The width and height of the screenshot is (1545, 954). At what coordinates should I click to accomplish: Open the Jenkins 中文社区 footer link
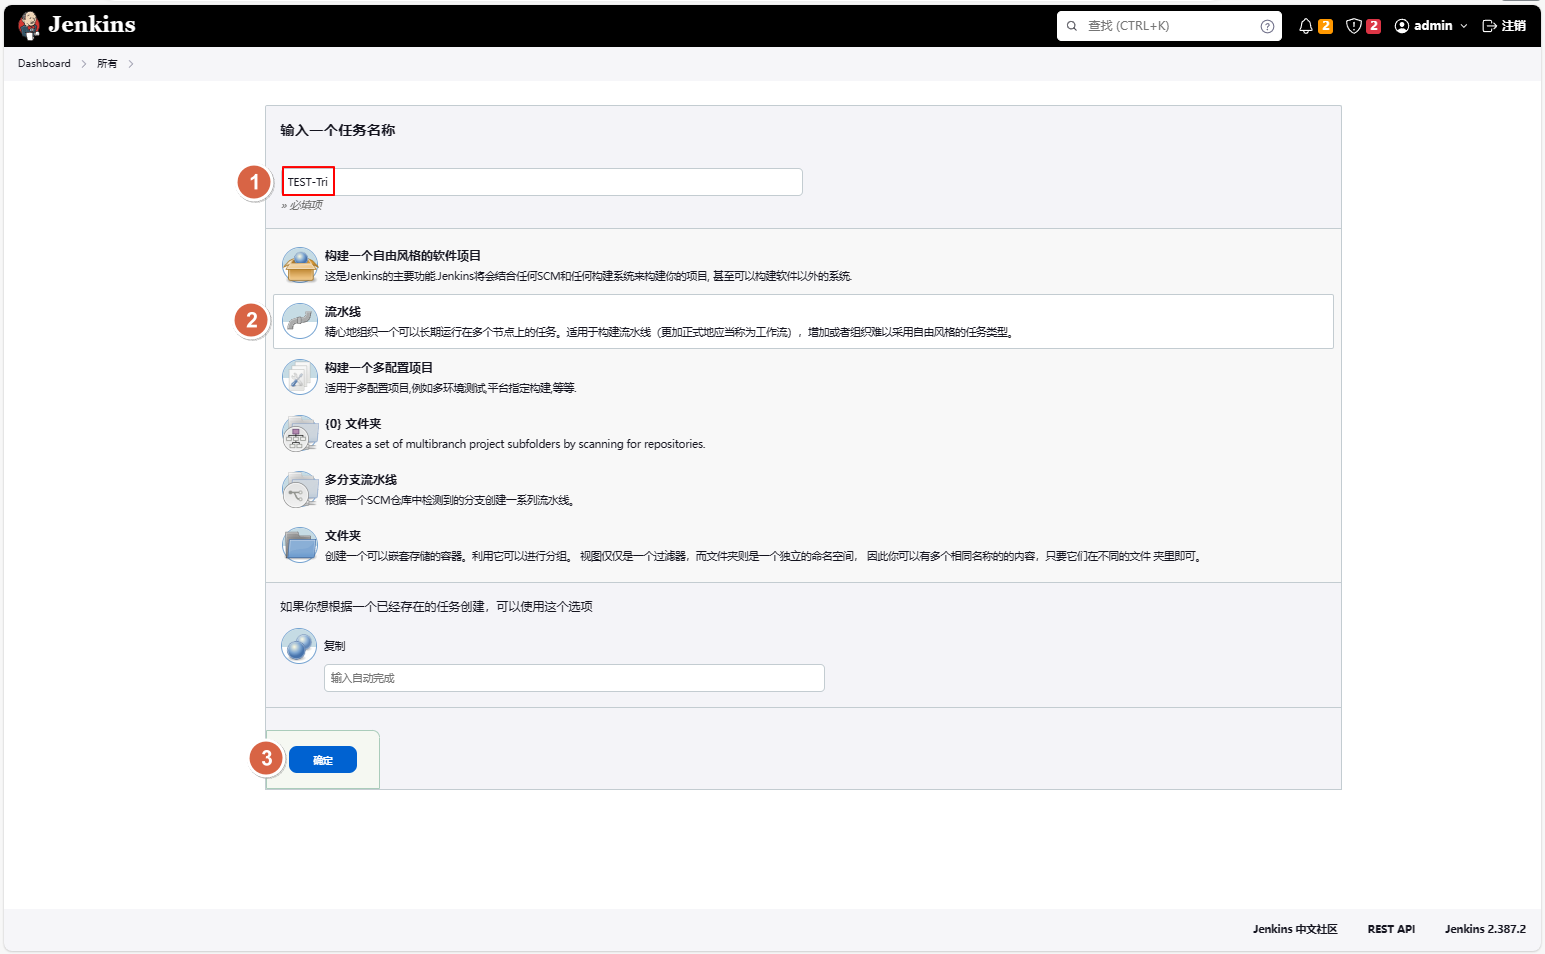point(1295,929)
